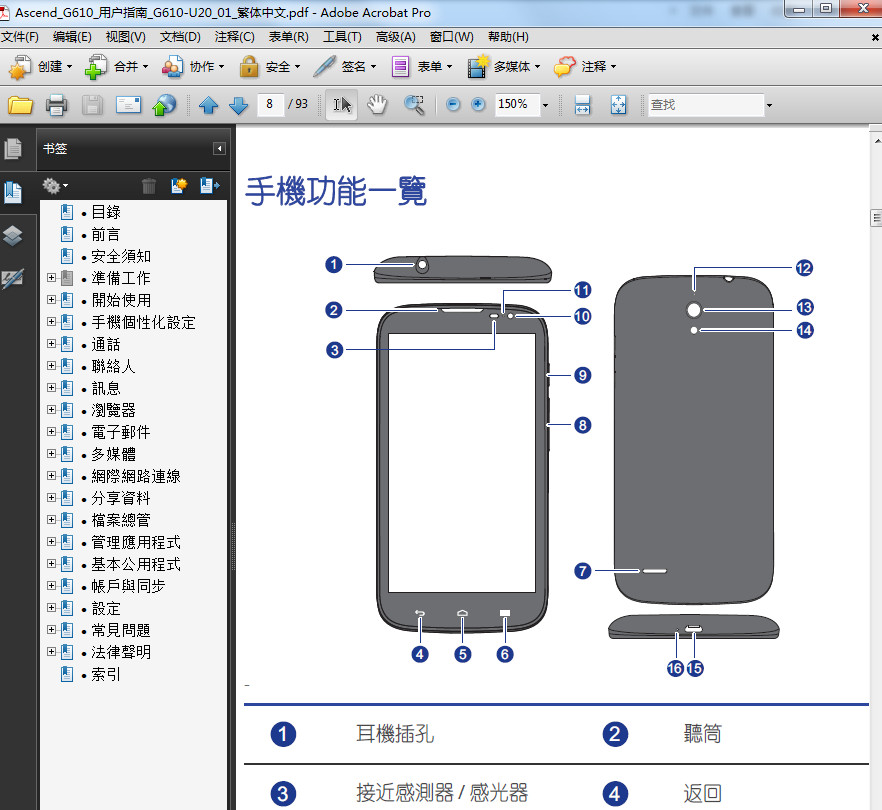Click the upload globe icon

164,105
